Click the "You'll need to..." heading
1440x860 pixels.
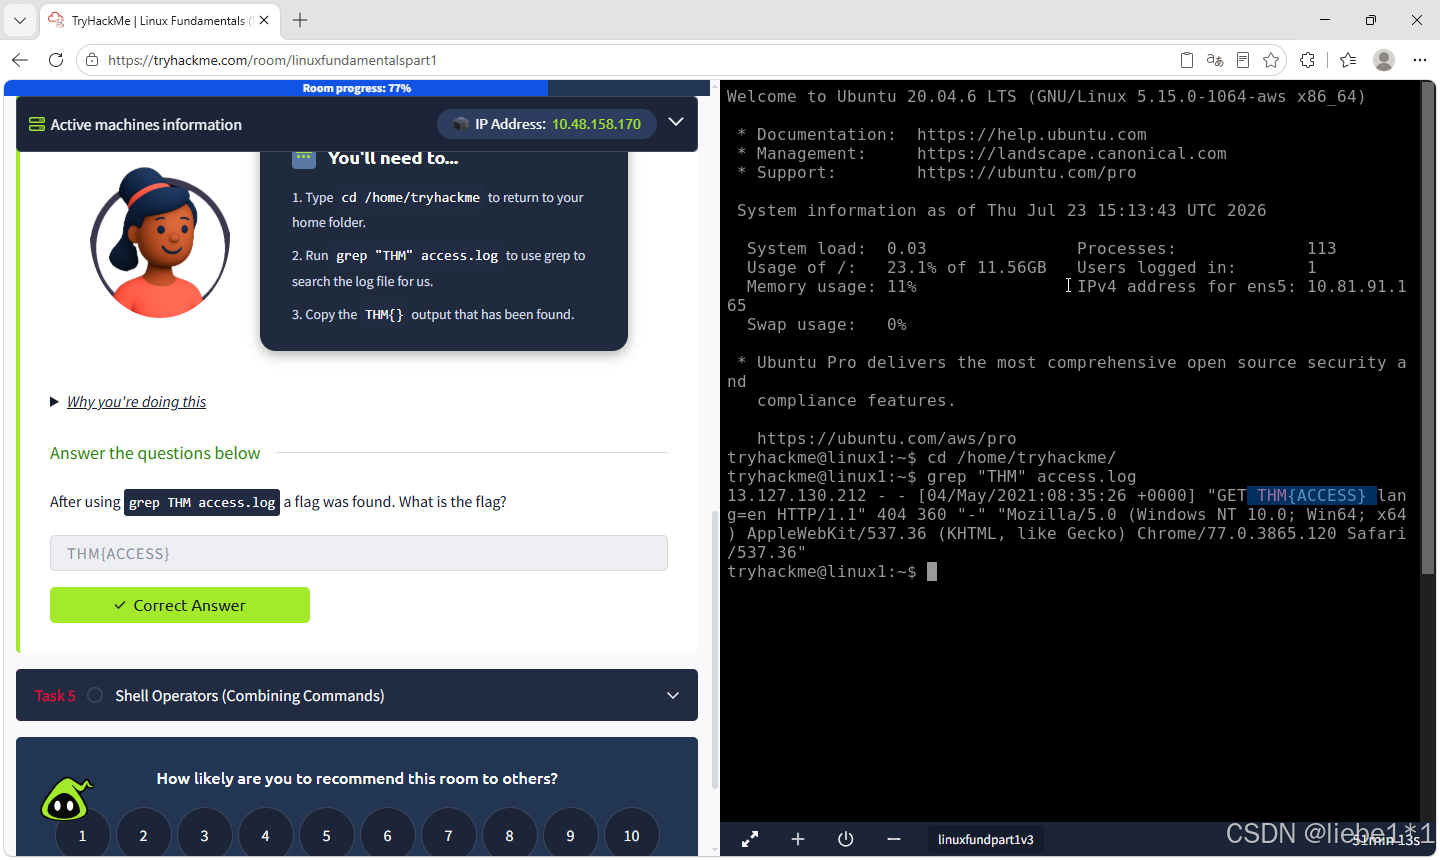[x=393, y=158]
